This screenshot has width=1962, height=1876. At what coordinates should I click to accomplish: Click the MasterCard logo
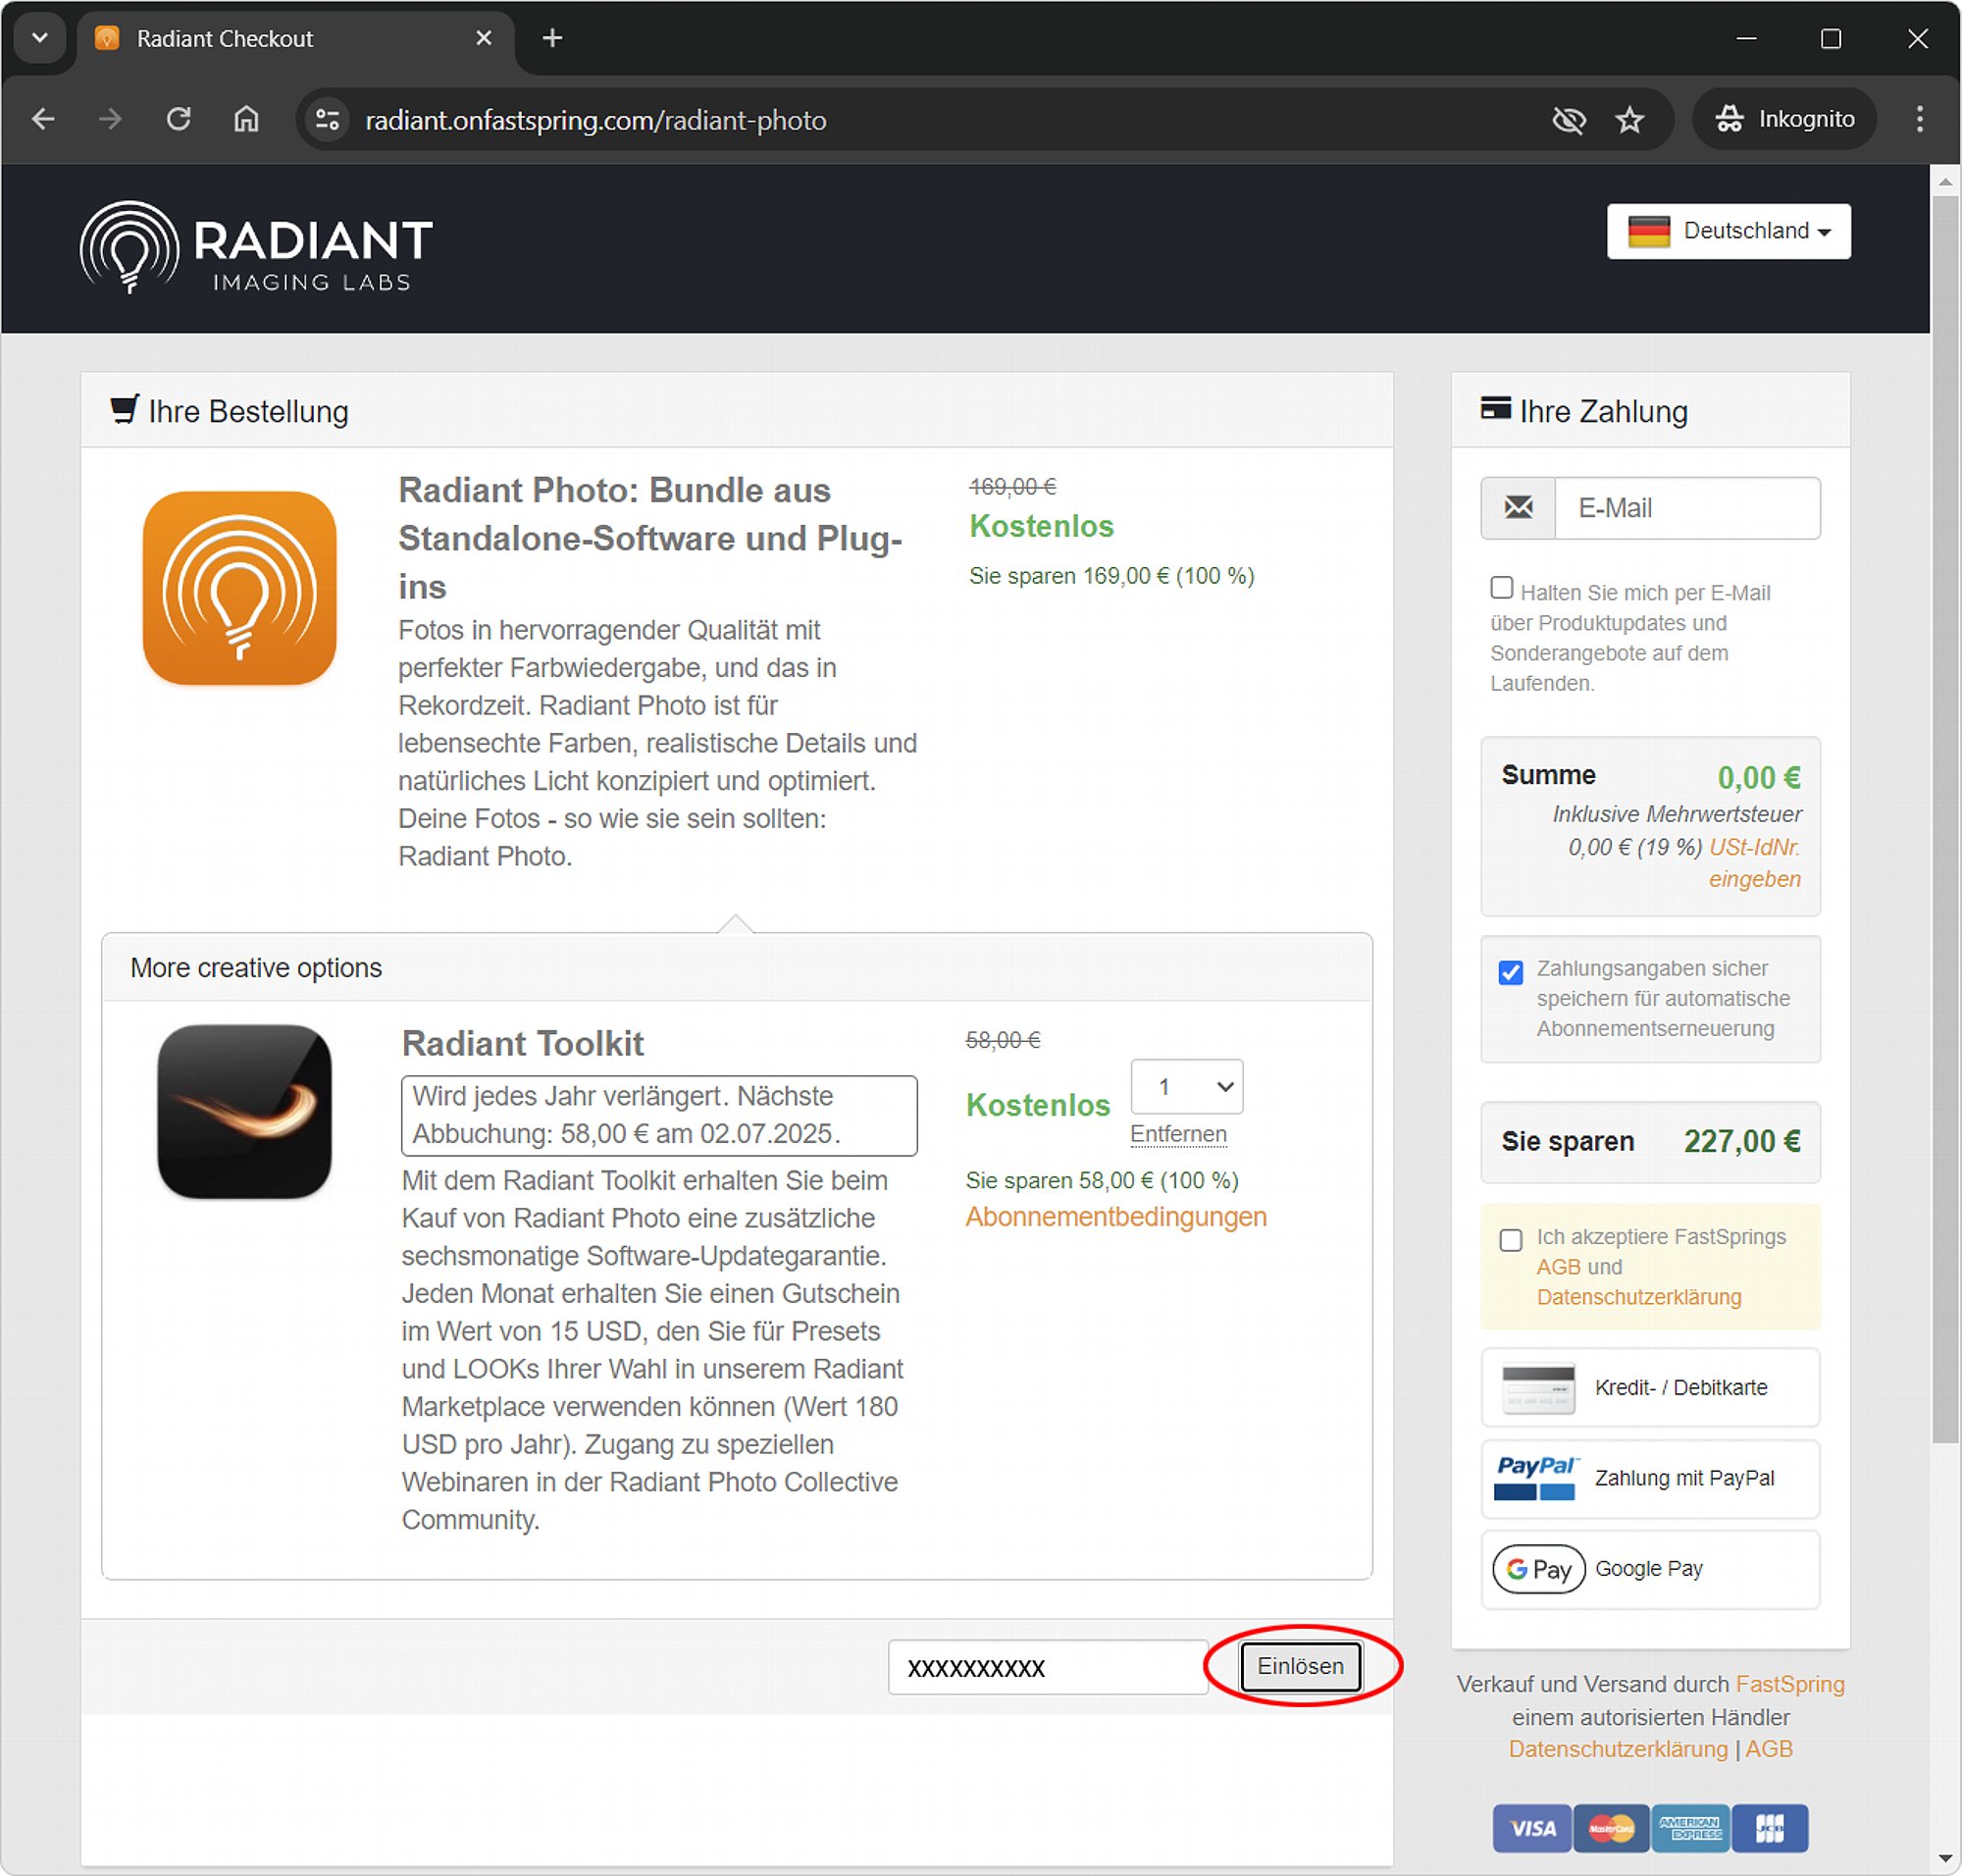(1611, 1828)
